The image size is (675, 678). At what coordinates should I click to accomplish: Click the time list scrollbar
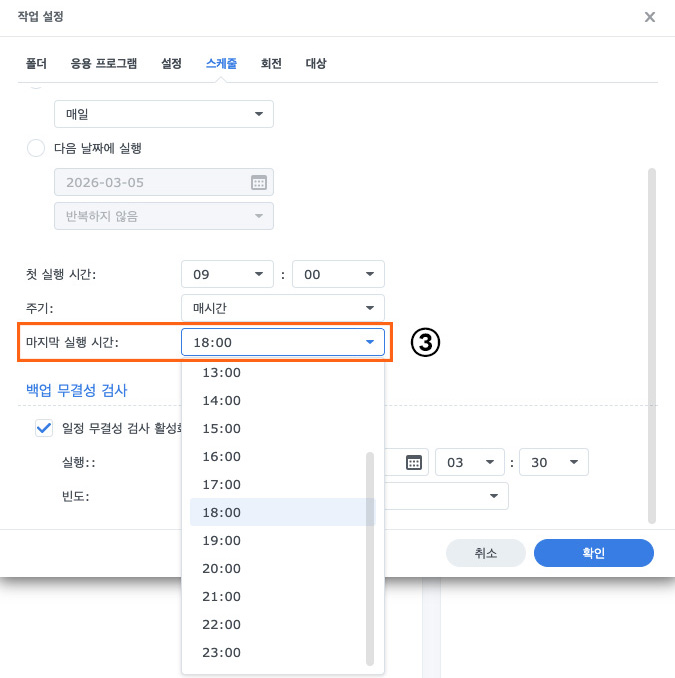pyautogui.click(x=370, y=558)
